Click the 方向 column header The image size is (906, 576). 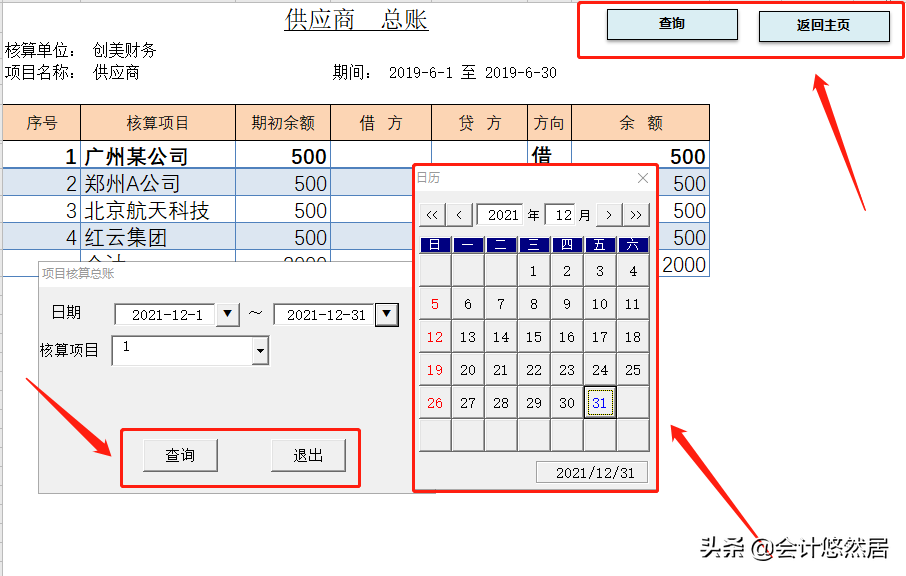[549, 122]
